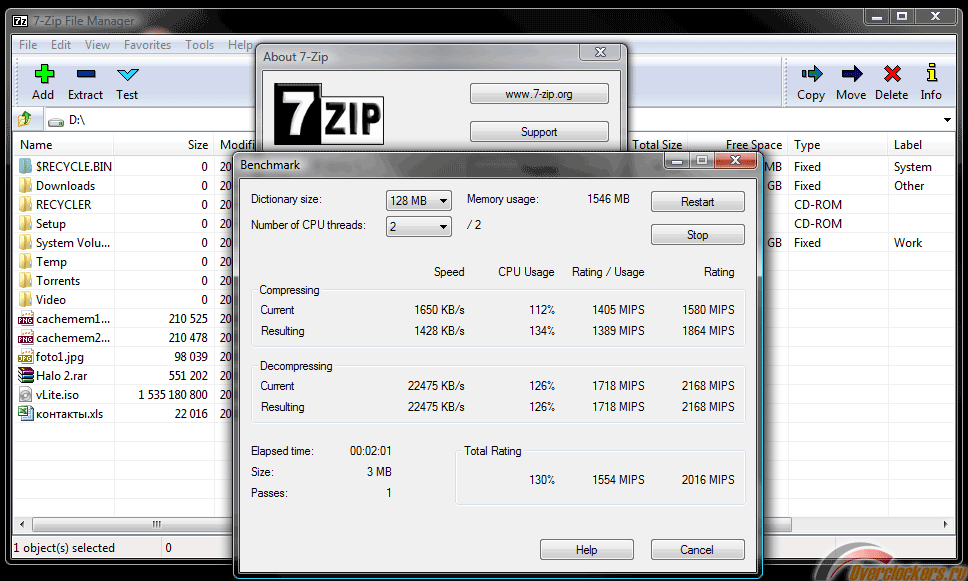Open the File menu
The height and width of the screenshot is (581, 968).
click(28, 44)
